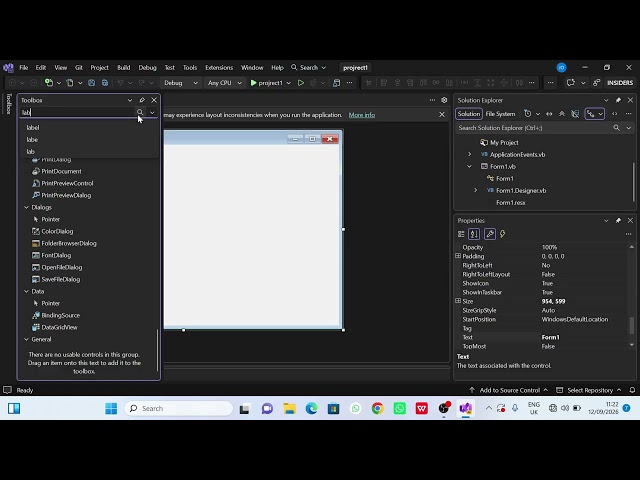Click Pending Changes Filter icon in Solution Explorer
Viewport: 640px width, 480px height.
pyautogui.click(x=527, y=114)
